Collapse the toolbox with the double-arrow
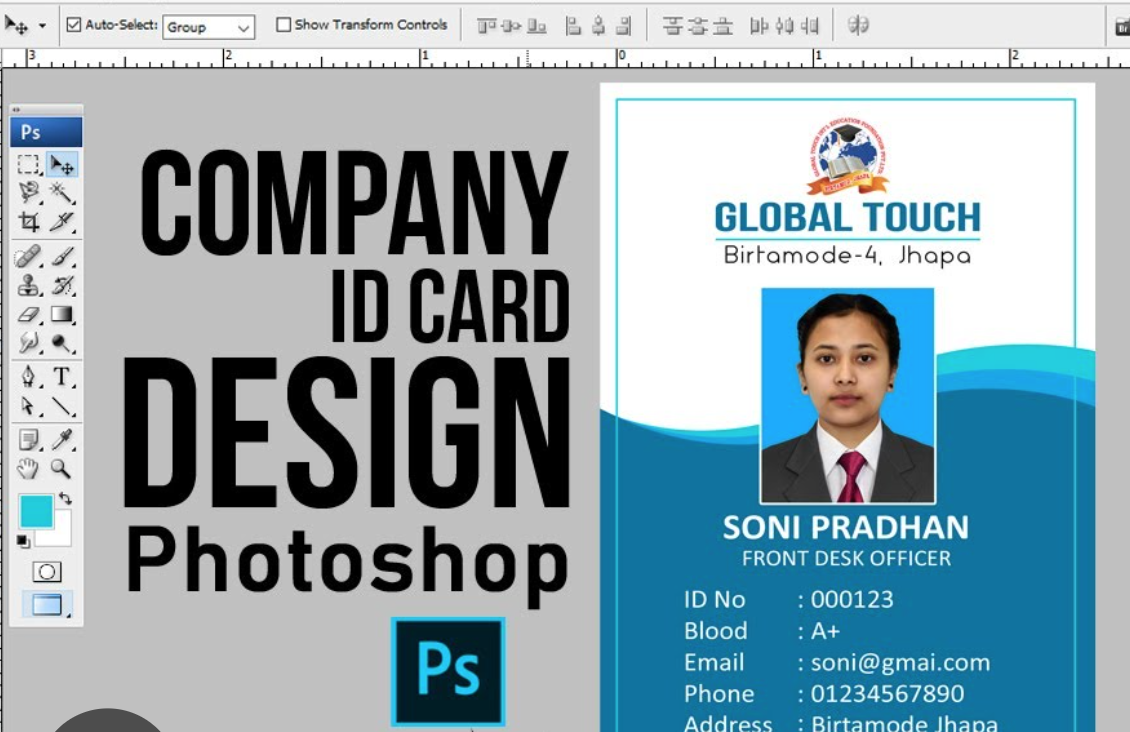Screen dimensions: 1130x732 (17, 110)
